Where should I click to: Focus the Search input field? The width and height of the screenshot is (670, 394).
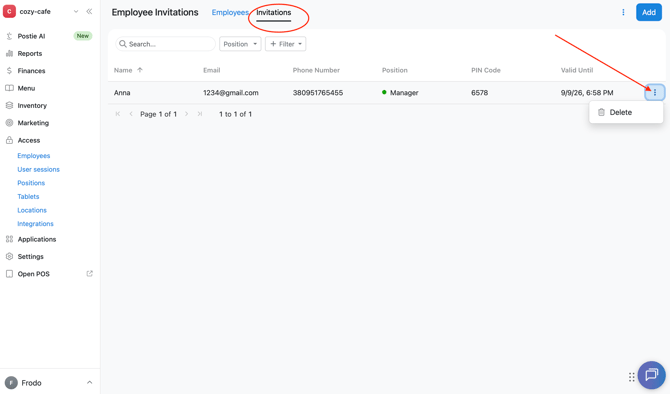165,44
